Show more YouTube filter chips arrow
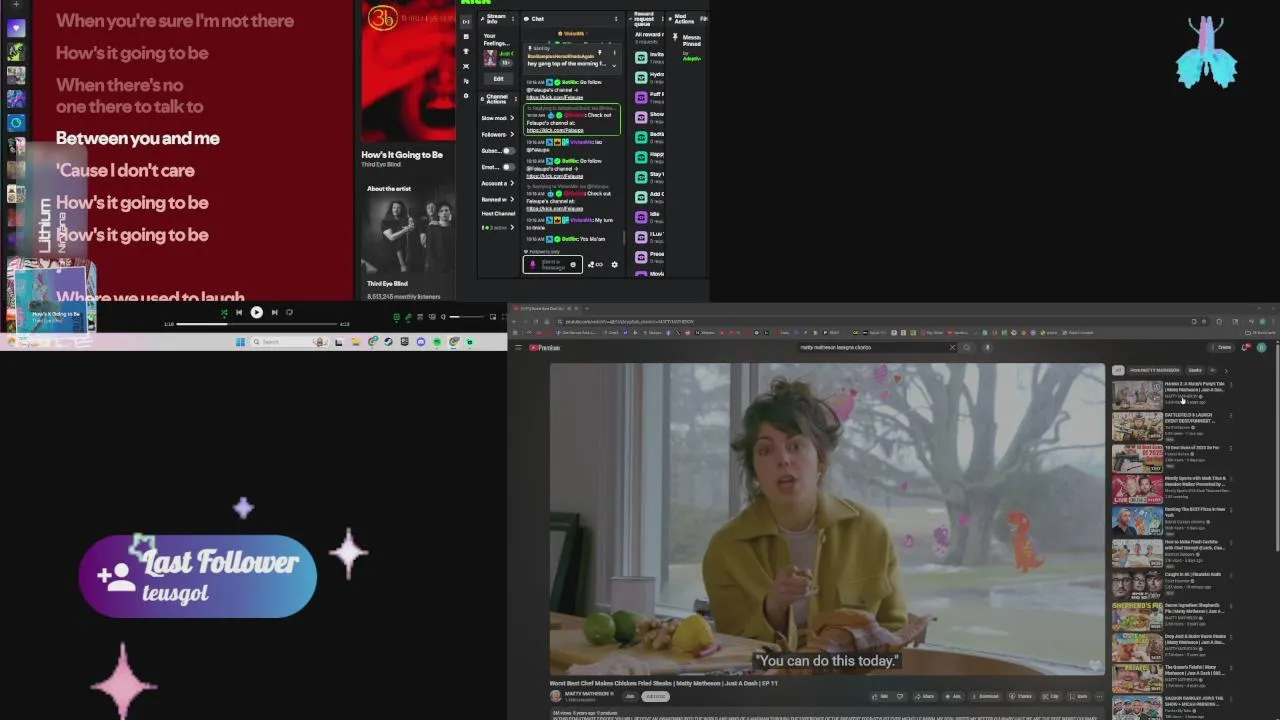 click(1226, 371)
